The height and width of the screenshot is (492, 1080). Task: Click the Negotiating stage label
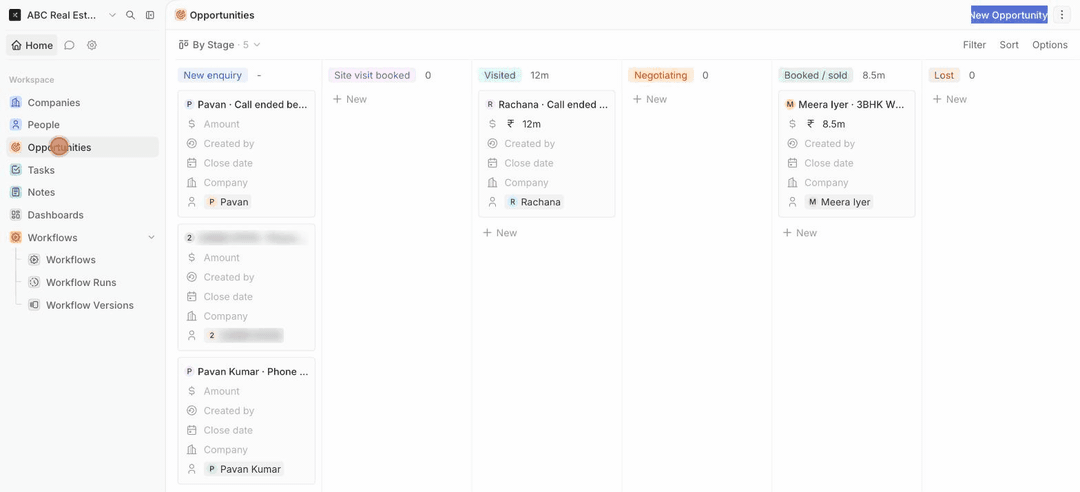coord(661,75)
